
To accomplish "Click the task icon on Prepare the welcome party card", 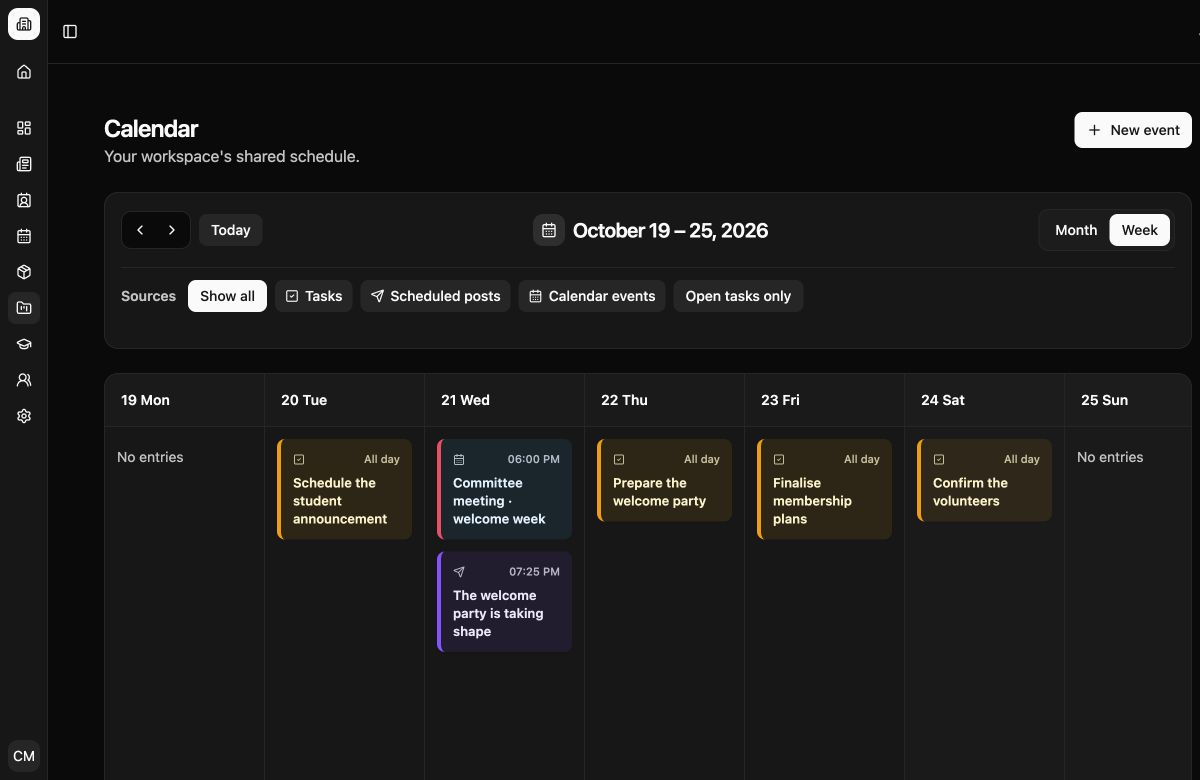I will (619, 460).
